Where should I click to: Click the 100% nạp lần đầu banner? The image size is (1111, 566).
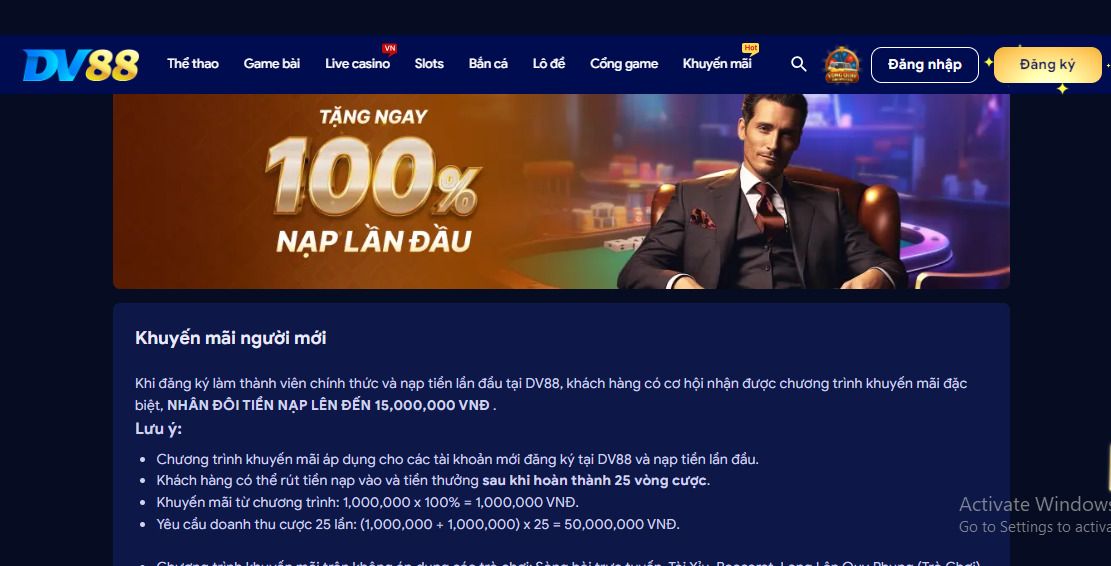point(561,191)
